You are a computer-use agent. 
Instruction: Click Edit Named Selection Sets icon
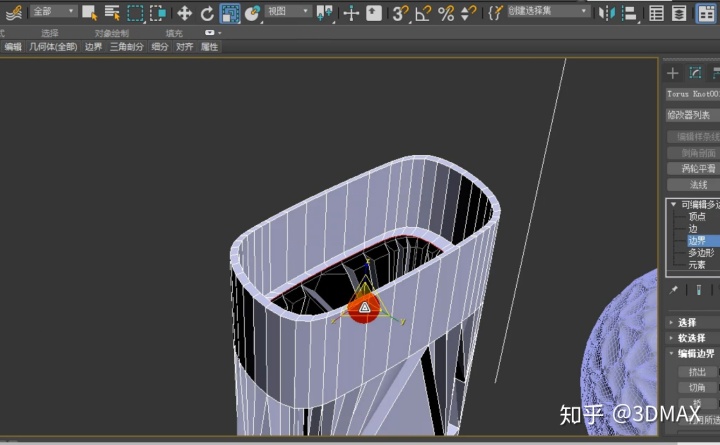pos(495,13)
